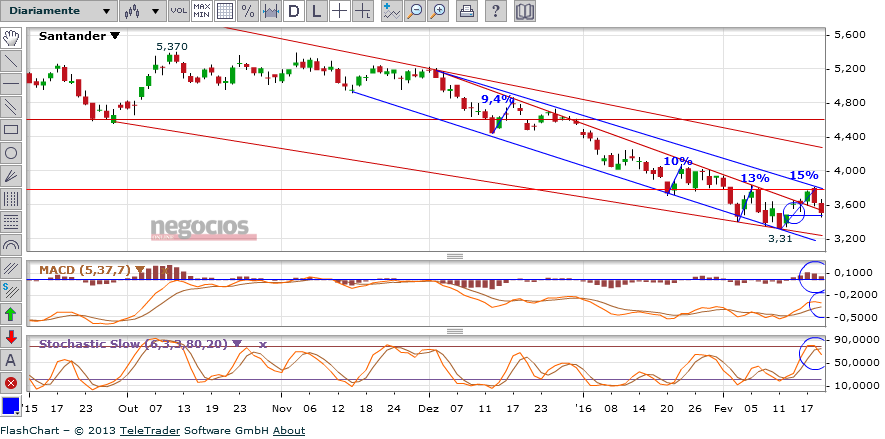The height and width of the screenshot is (439, 885).
Task: Click the 13% annotation
Action: (755, 178)
